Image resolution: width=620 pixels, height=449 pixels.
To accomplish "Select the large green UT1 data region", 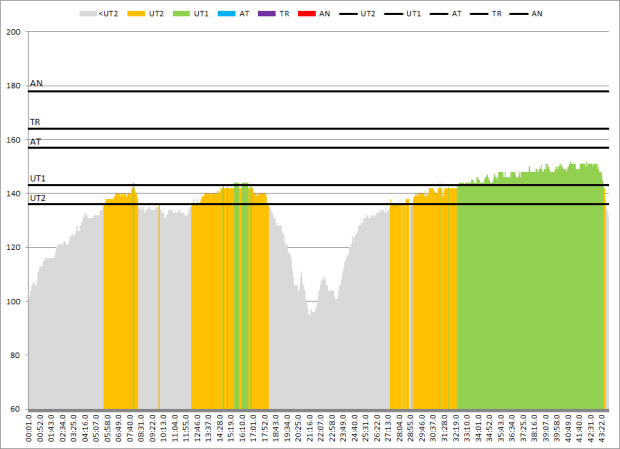I will [x=530, y=290].
